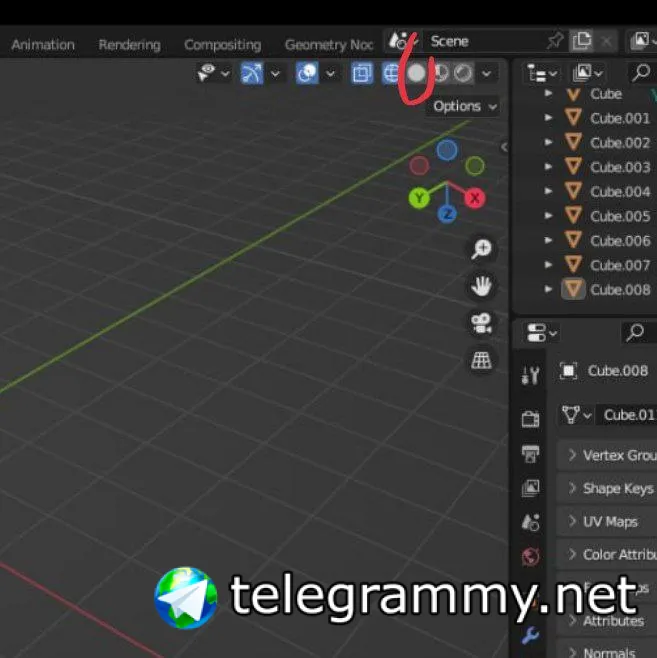Click the red X axis on gizmo
The height and width of the screenshot is (658, 657).
pyautogui.click(x=475, y=198)
